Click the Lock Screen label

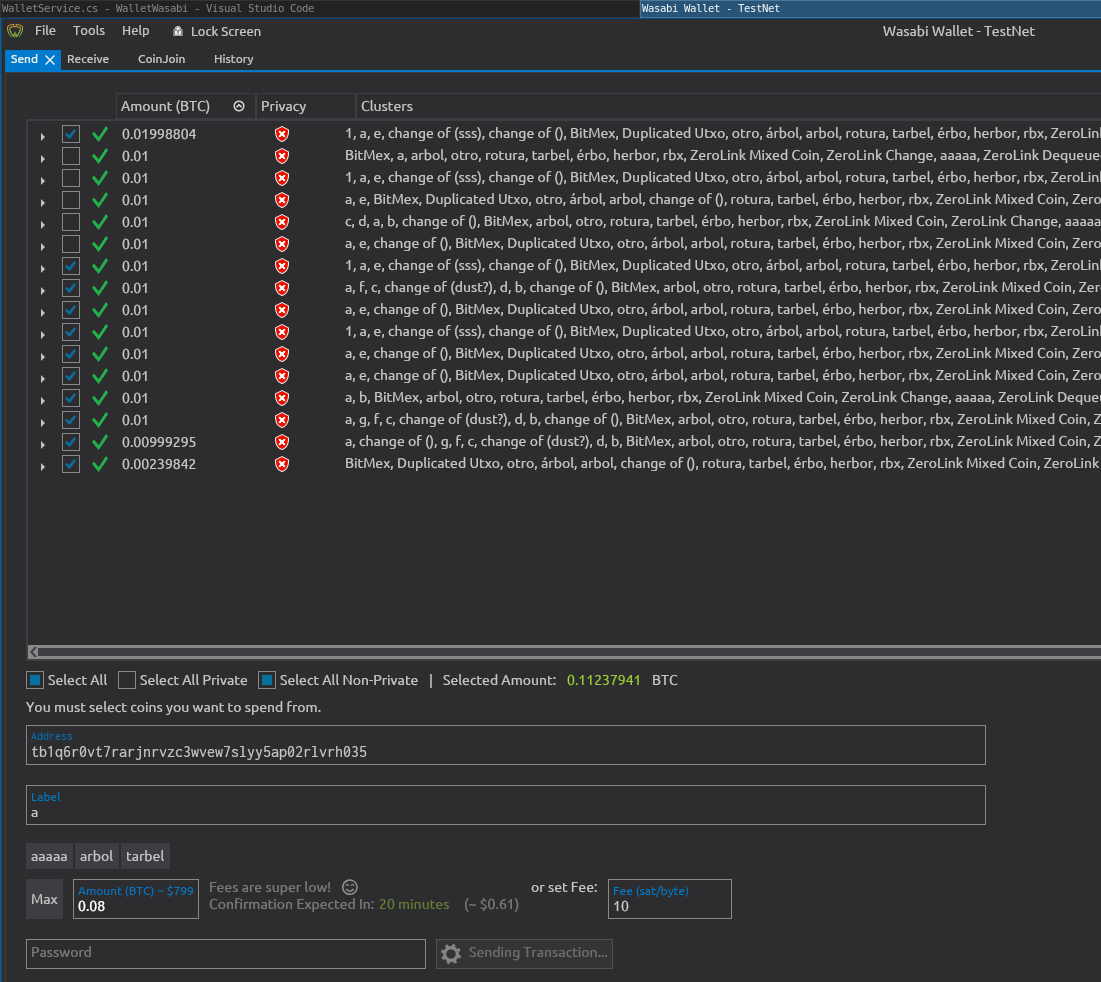226,32
